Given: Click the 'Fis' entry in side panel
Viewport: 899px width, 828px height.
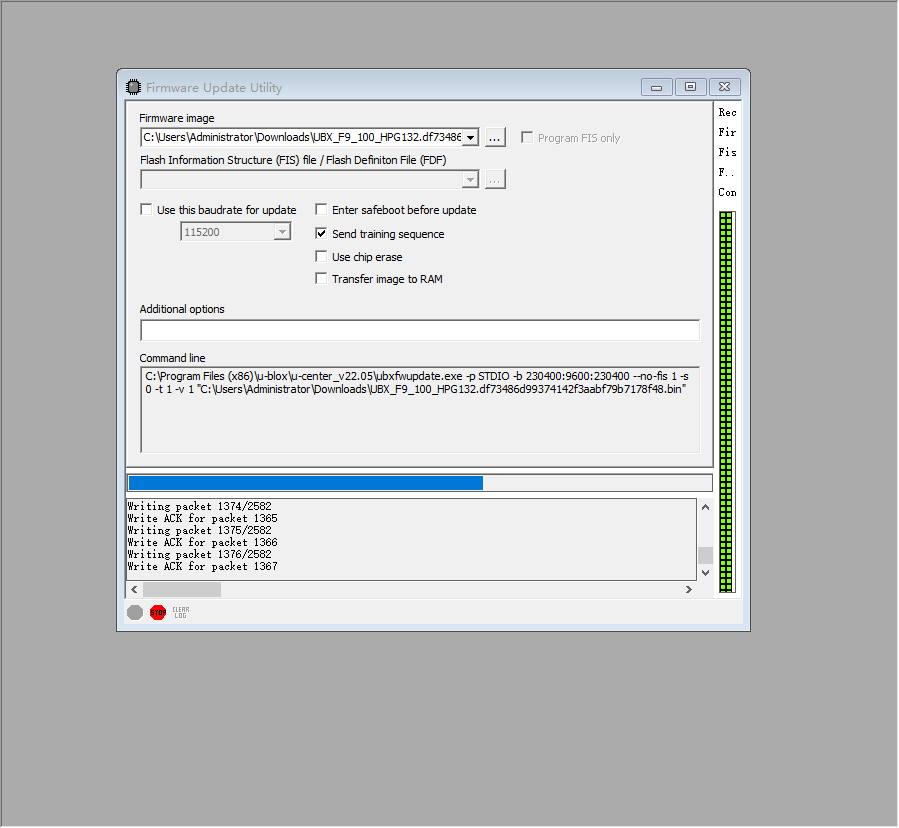Looking at the screenshot, I should point(727,153).
